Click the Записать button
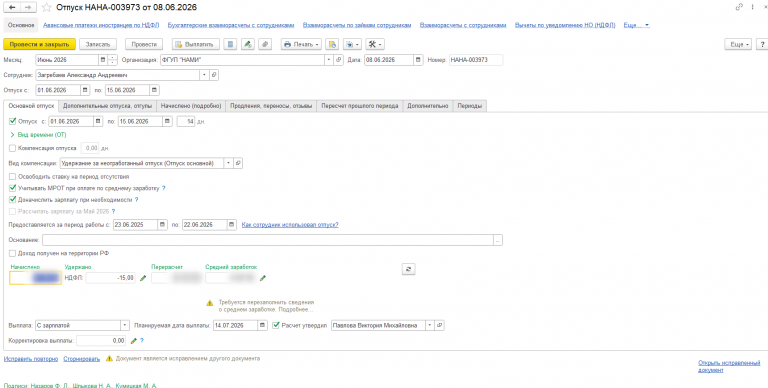 coord(98,44)
